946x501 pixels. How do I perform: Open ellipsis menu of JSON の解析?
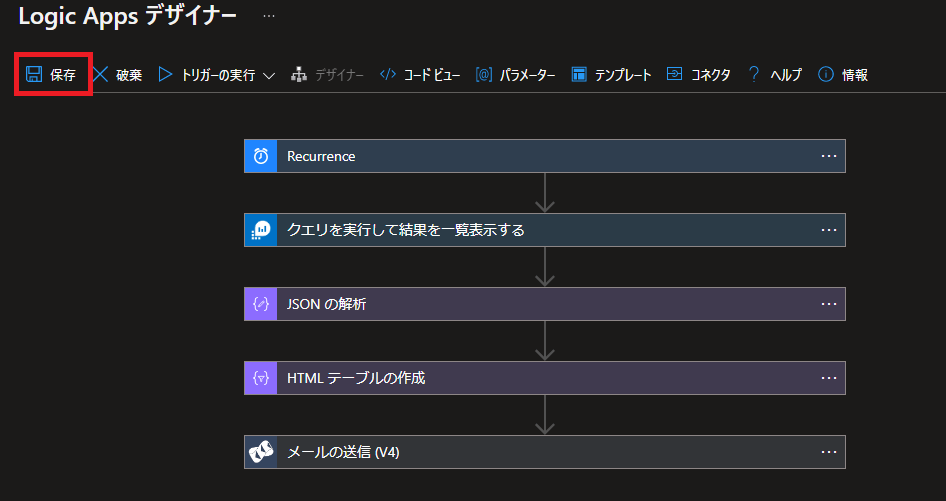pos(829,304)
